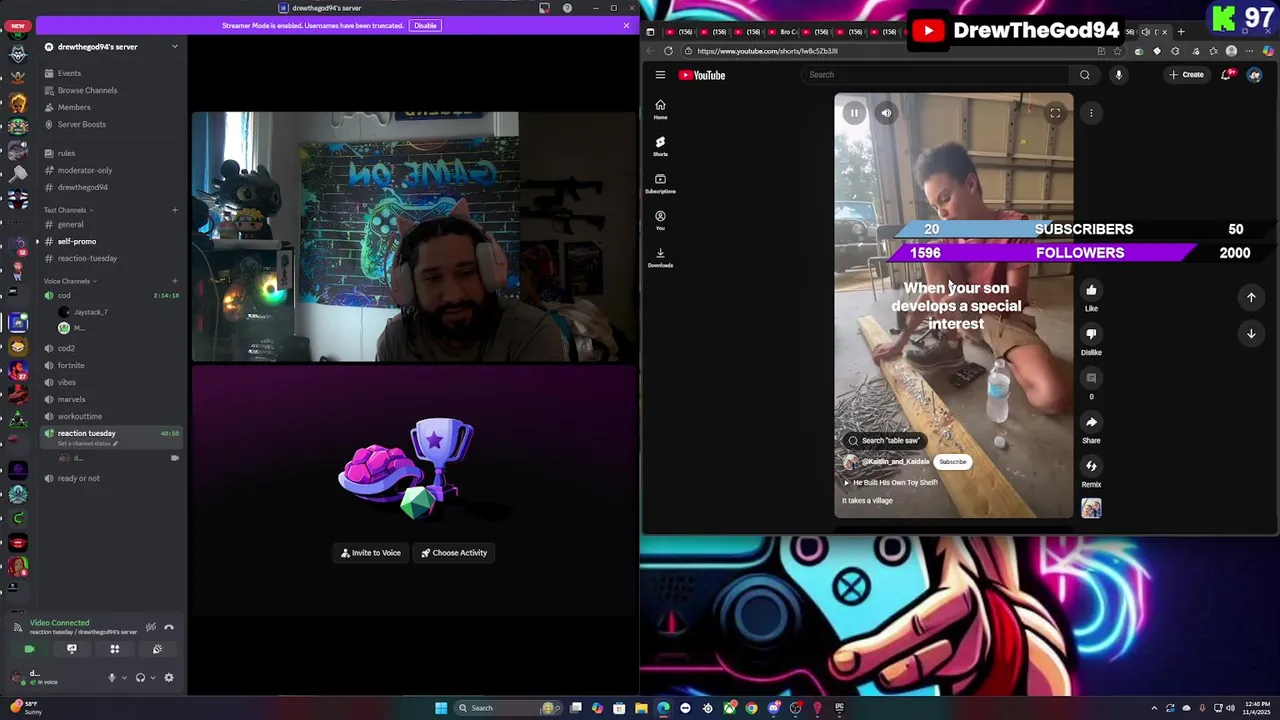Go to next Short with down arrow
Screen dimensions: 1280x720
(x=1251, y=334)
